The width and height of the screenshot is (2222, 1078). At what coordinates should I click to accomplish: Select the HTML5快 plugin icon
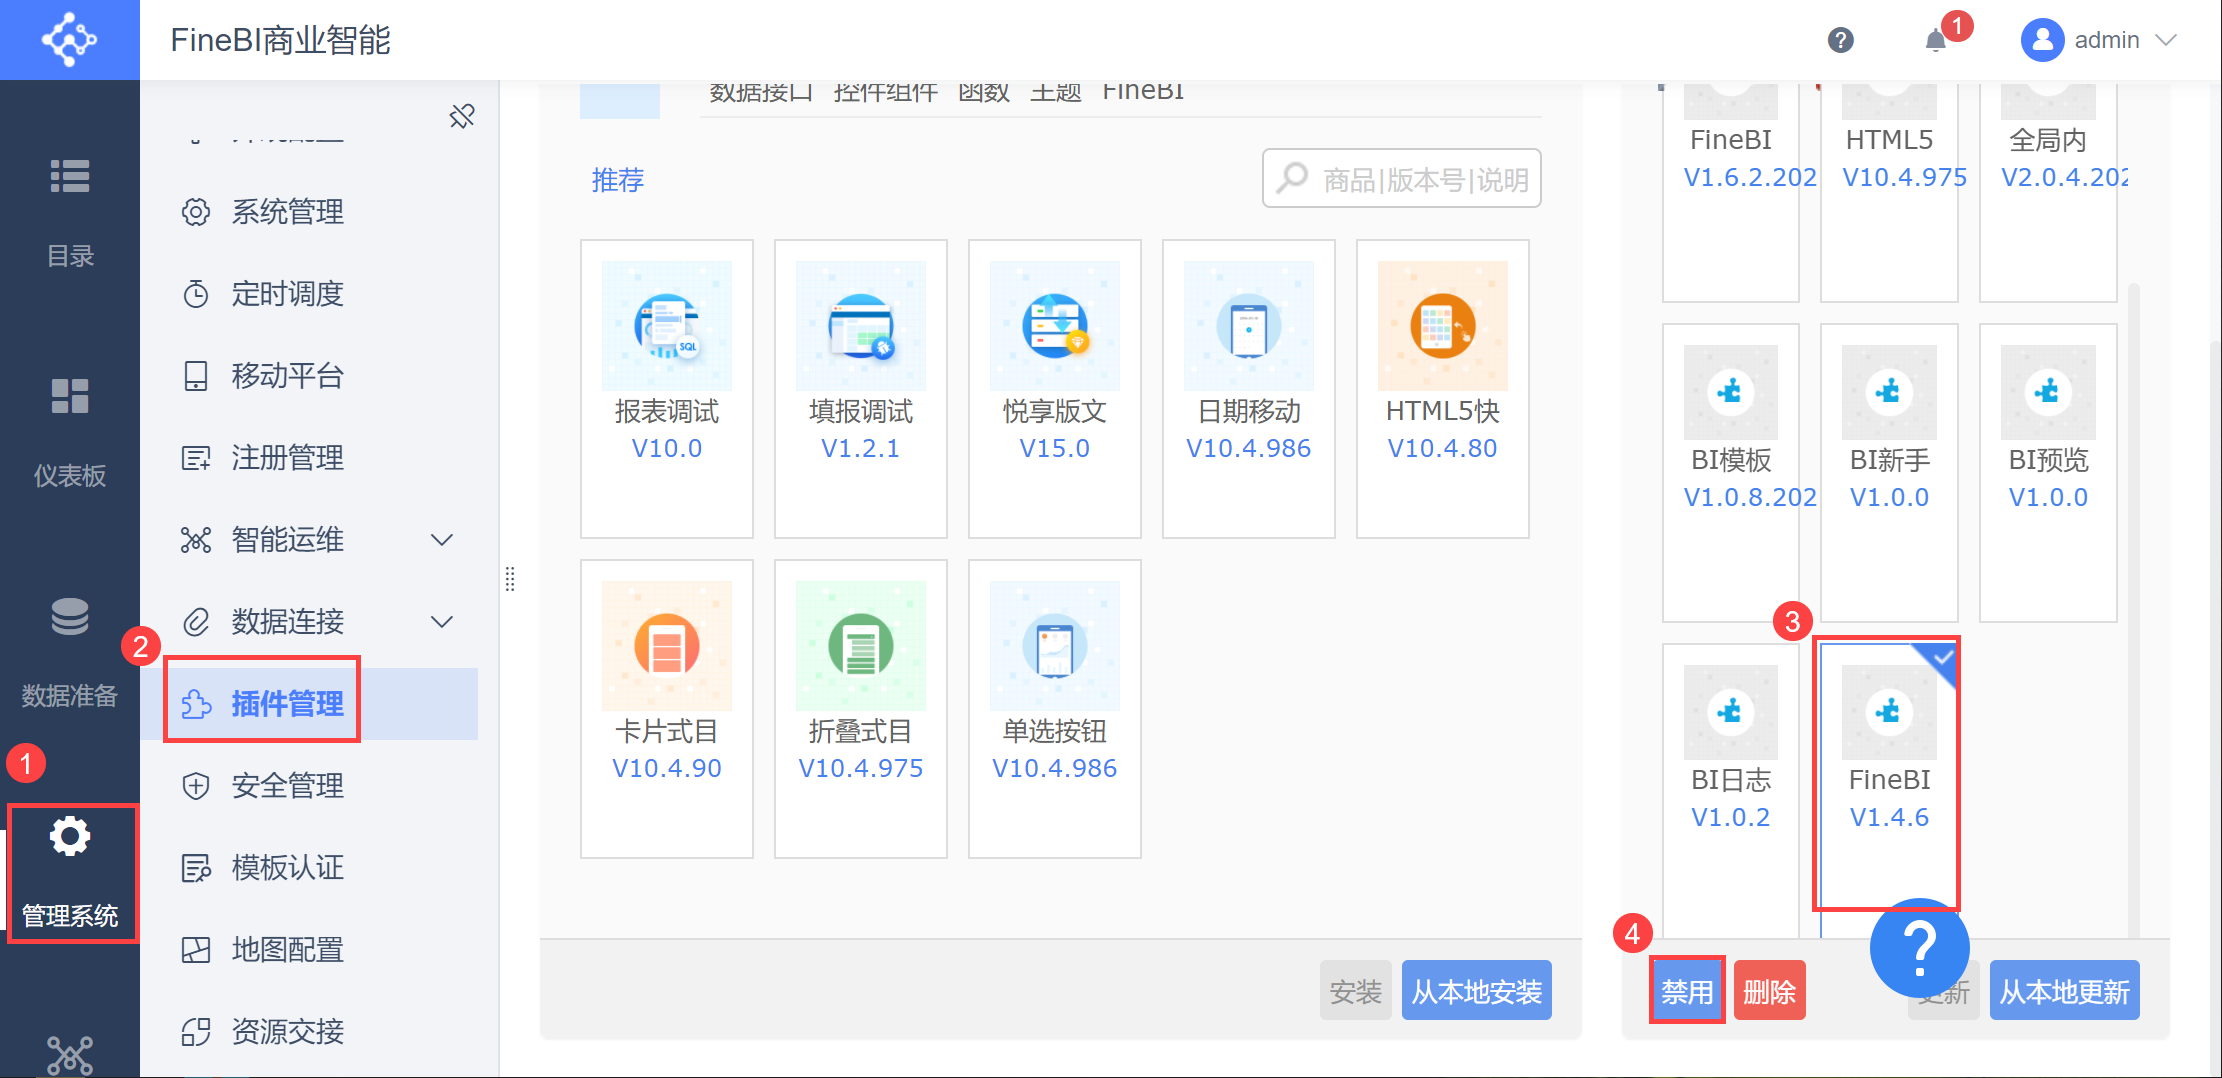pyautogui.click(x=1443, y=326)
